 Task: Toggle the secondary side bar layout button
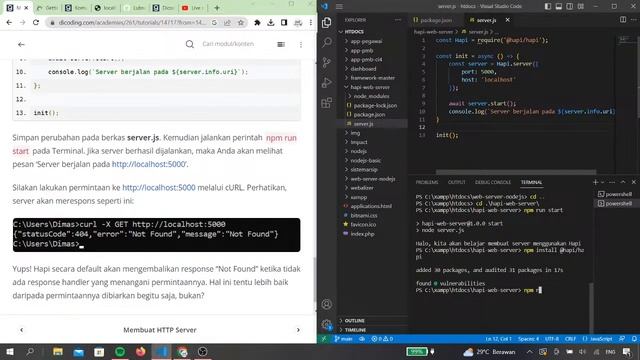point(569,6)
